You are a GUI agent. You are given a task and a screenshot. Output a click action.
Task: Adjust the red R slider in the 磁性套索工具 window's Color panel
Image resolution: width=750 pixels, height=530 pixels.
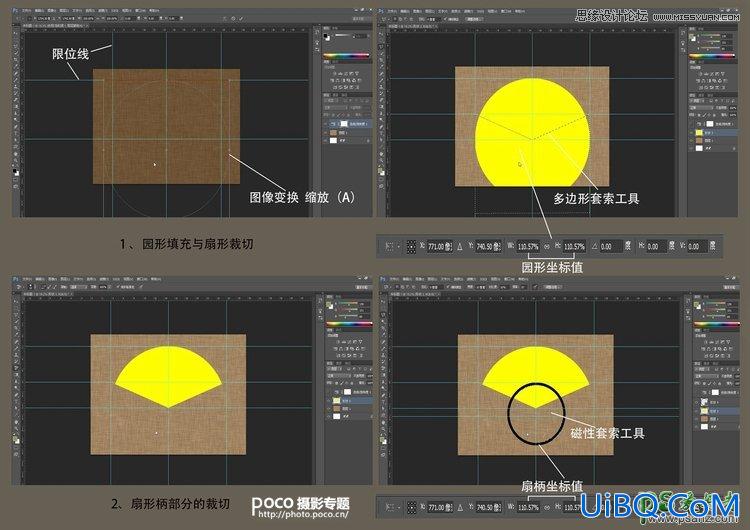coord(716,303)
